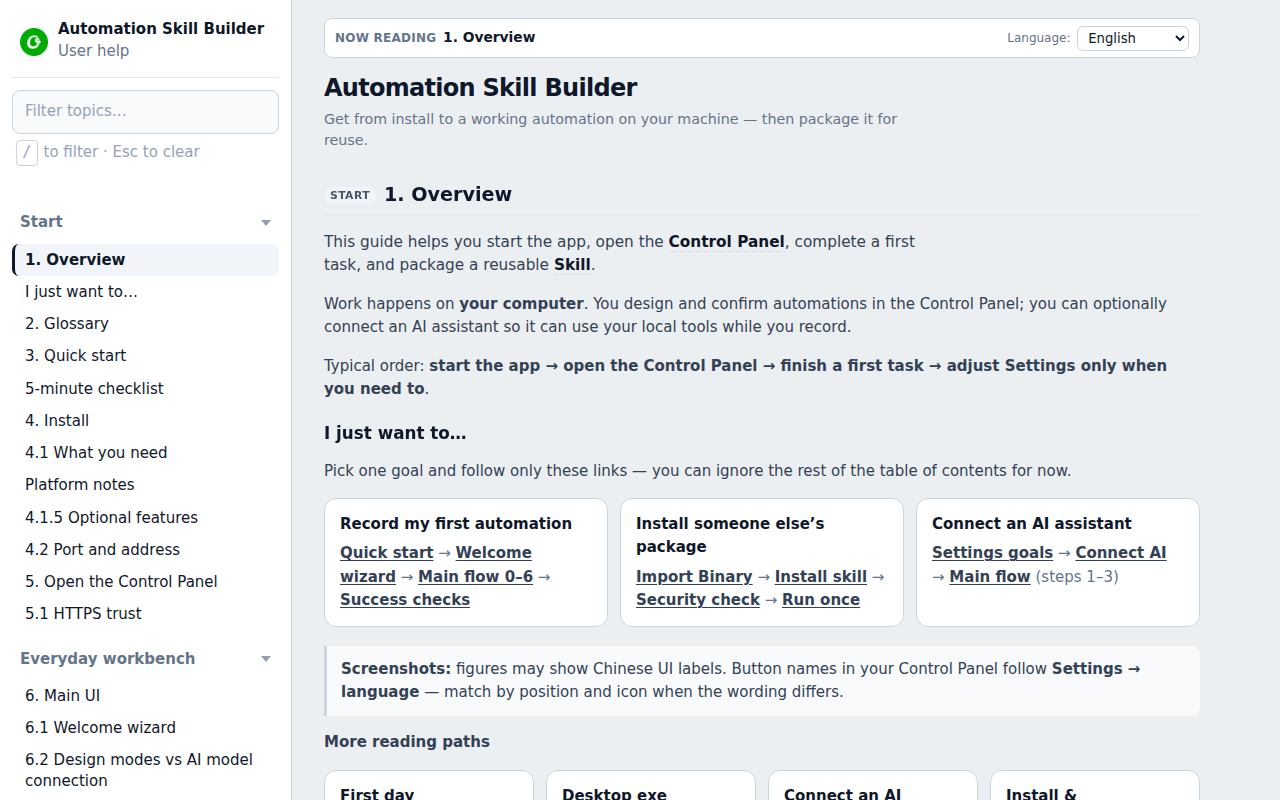This screenshot has height=800, width=1280.
Task: Open the Settings goals link
Action: click(992, 553)
